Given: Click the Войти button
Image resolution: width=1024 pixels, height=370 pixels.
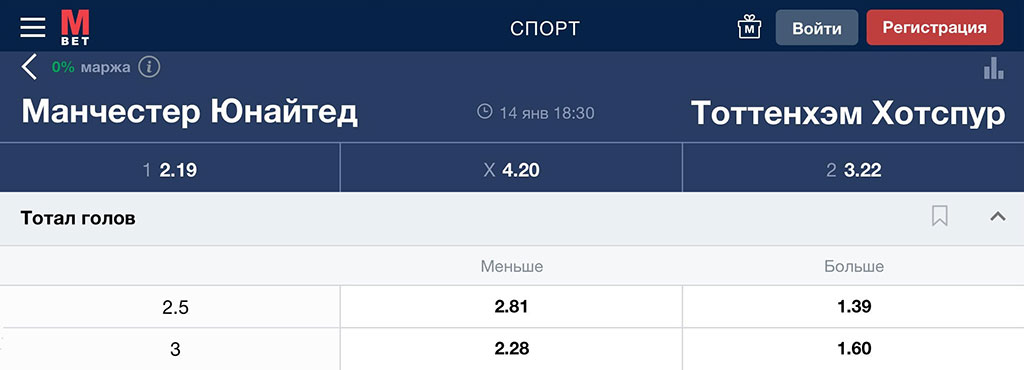Looking at the screenshot, I should 817,28.
